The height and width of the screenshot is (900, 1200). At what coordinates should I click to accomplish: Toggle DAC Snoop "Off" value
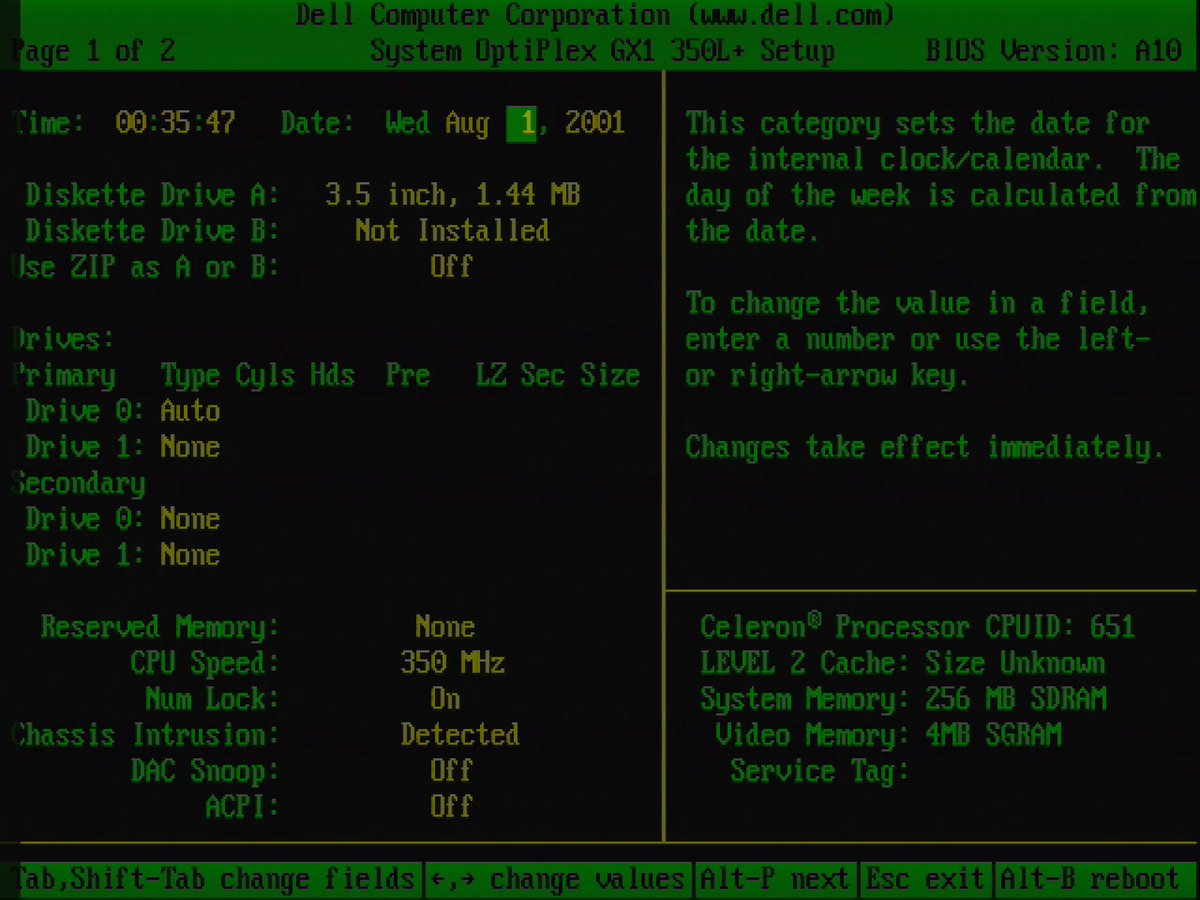tap(451, 771)
